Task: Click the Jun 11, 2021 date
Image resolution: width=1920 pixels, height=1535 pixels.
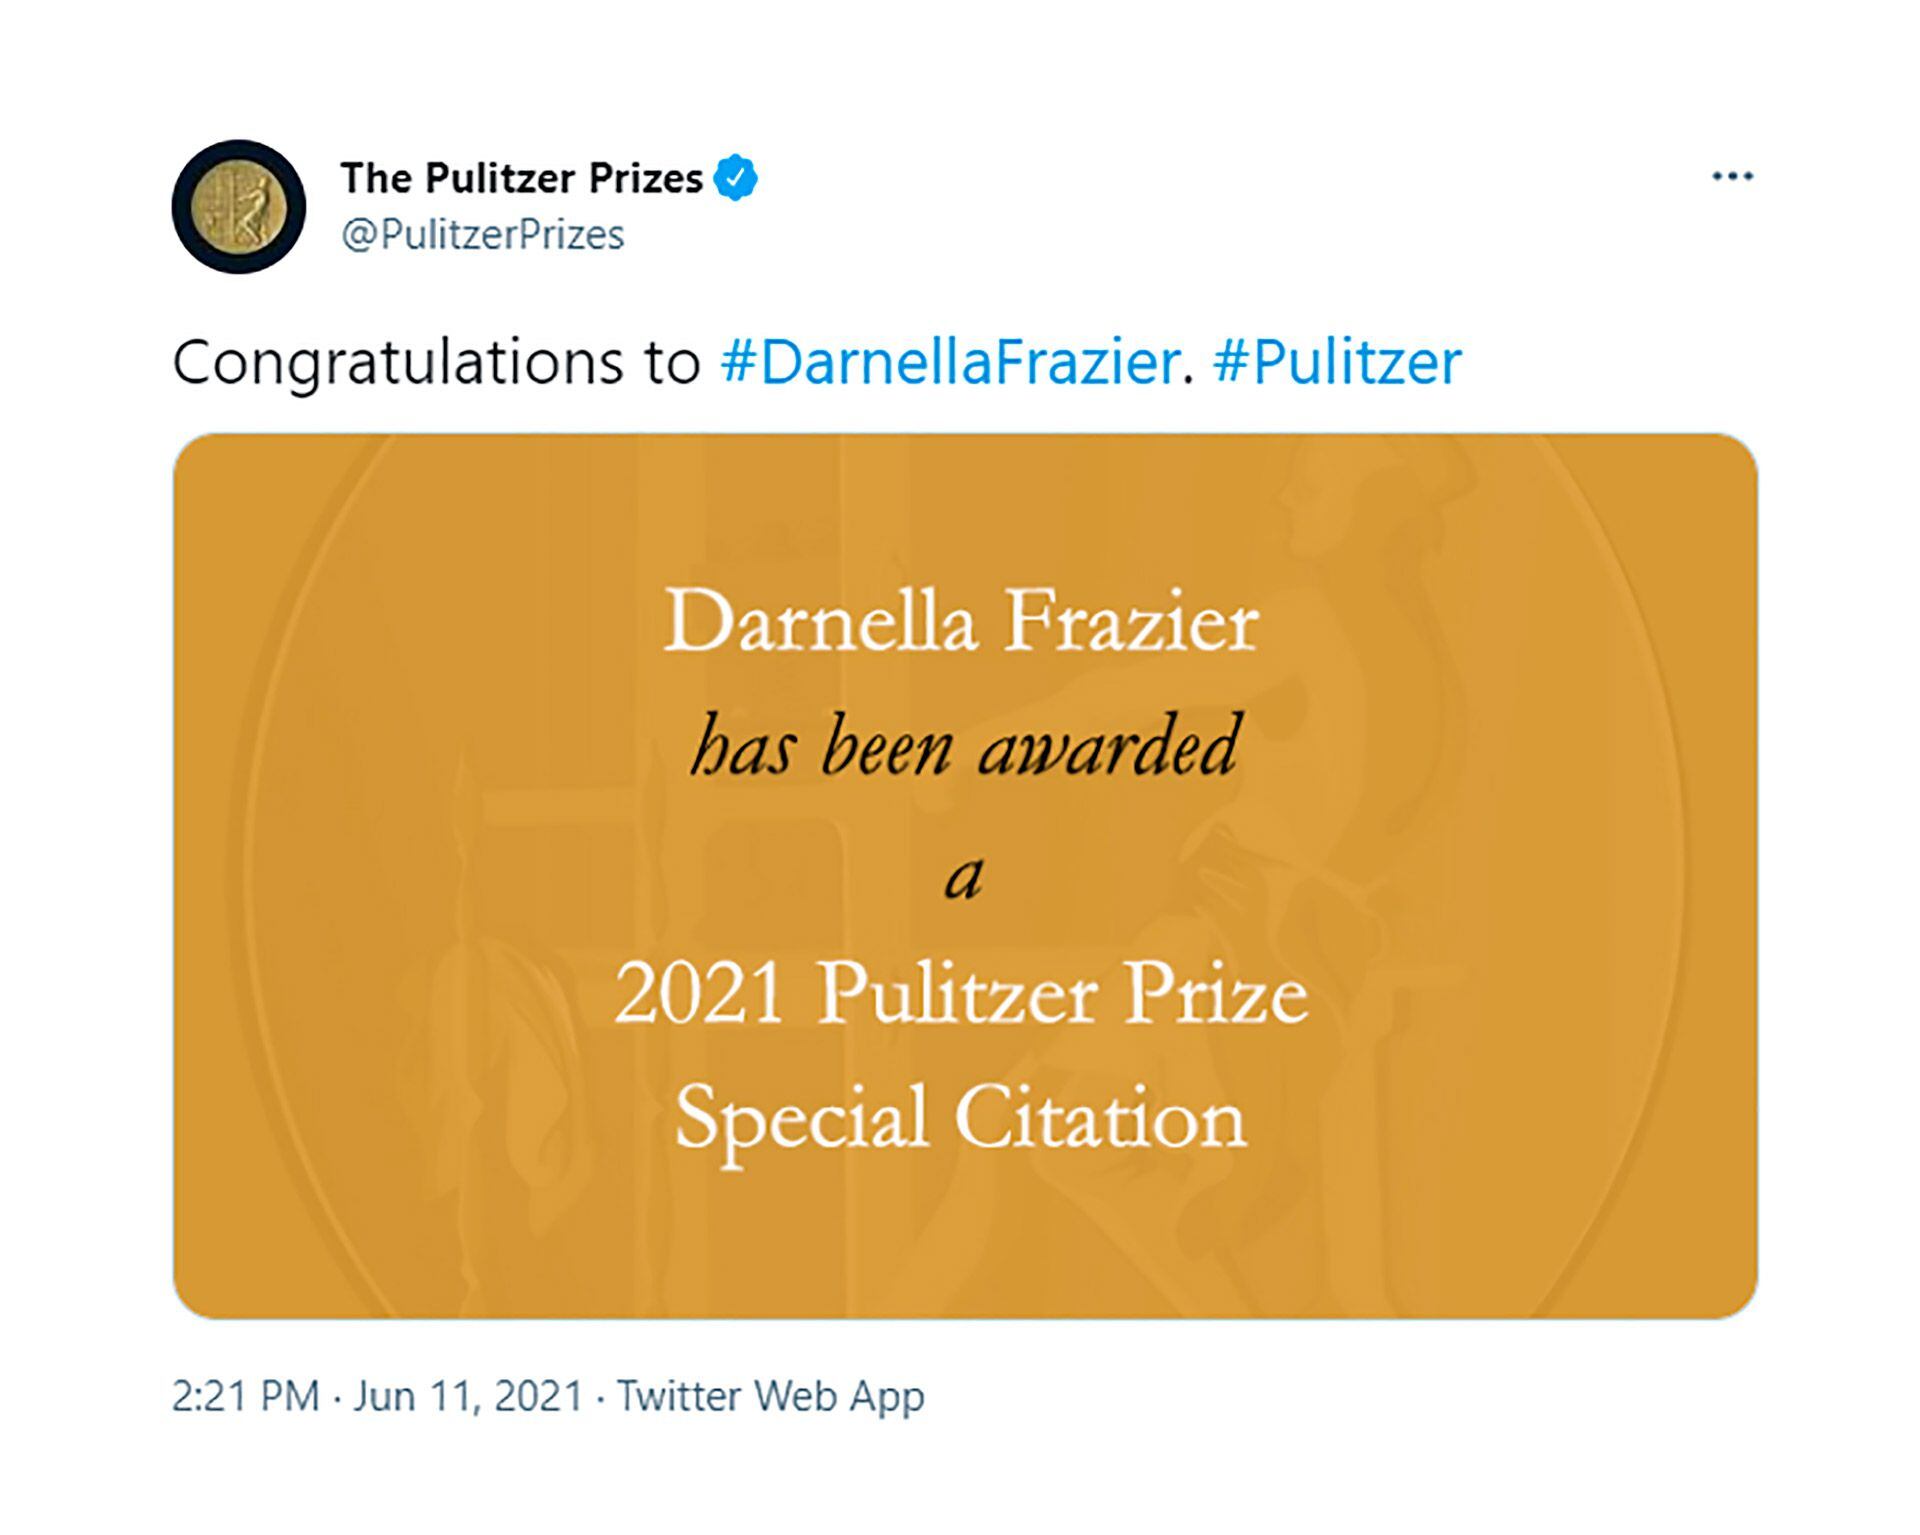Action: 467,1396
